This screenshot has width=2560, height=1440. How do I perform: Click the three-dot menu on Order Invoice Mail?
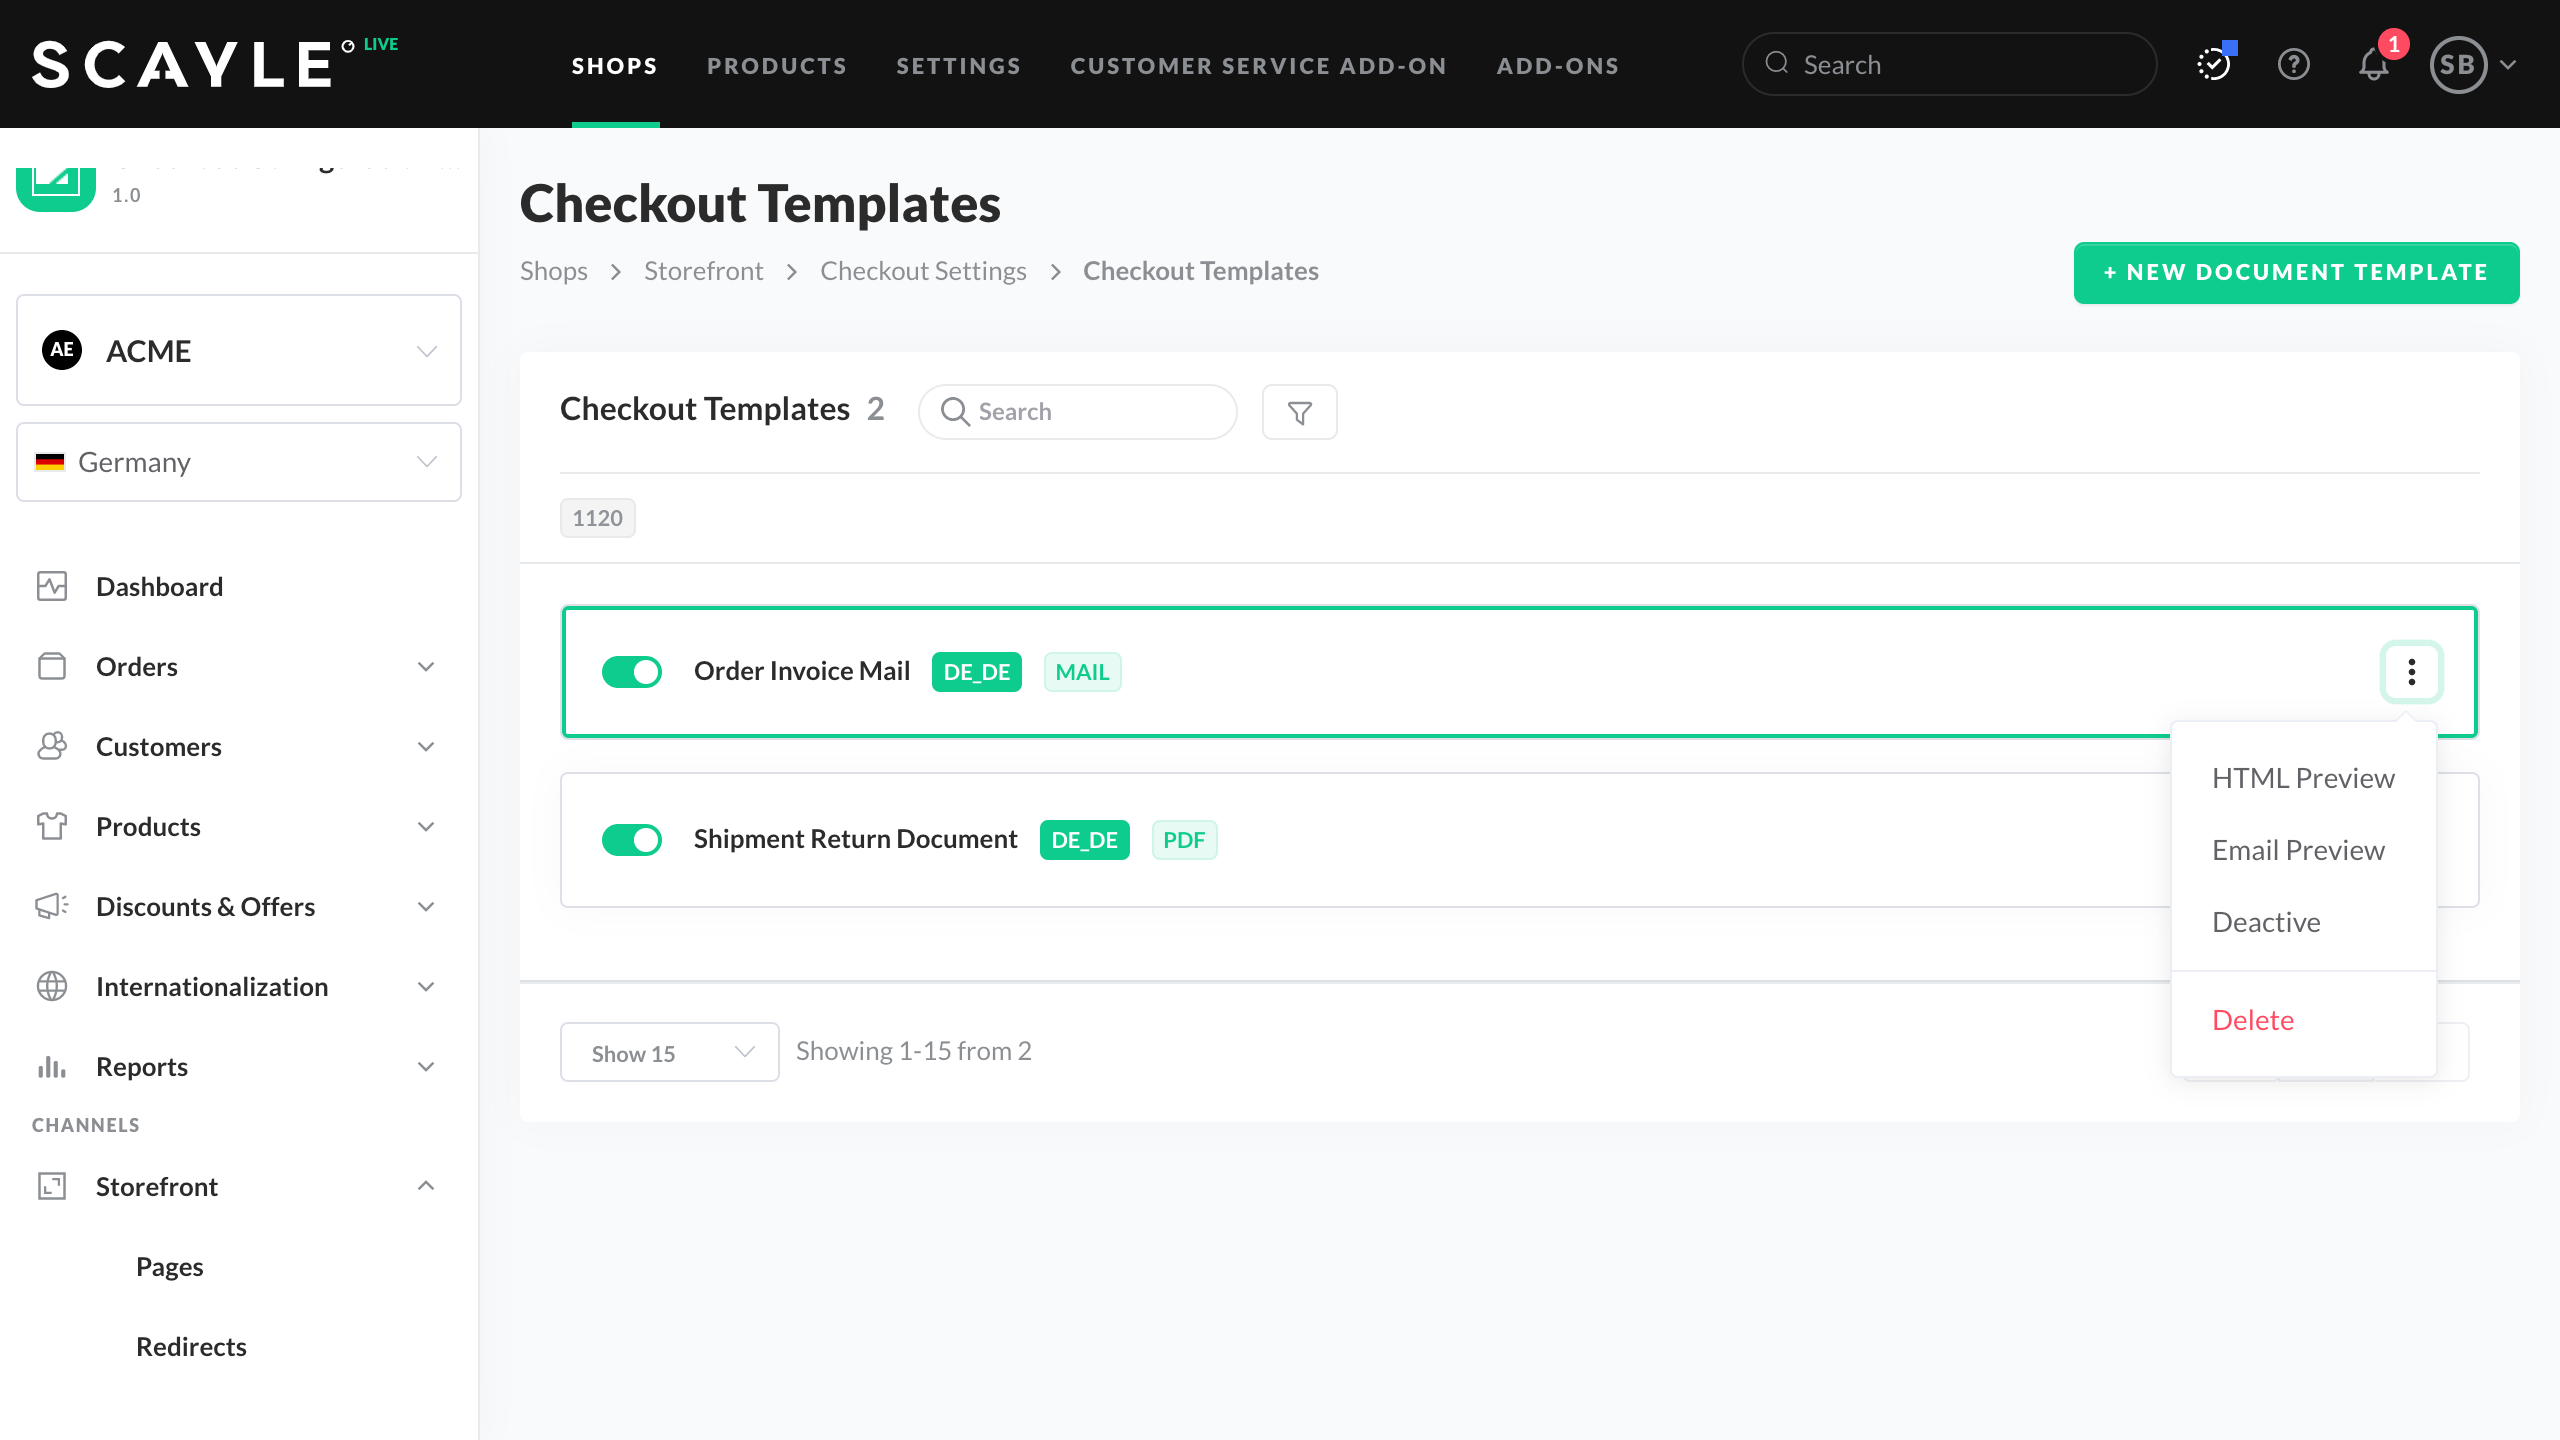pos(2411,672)
